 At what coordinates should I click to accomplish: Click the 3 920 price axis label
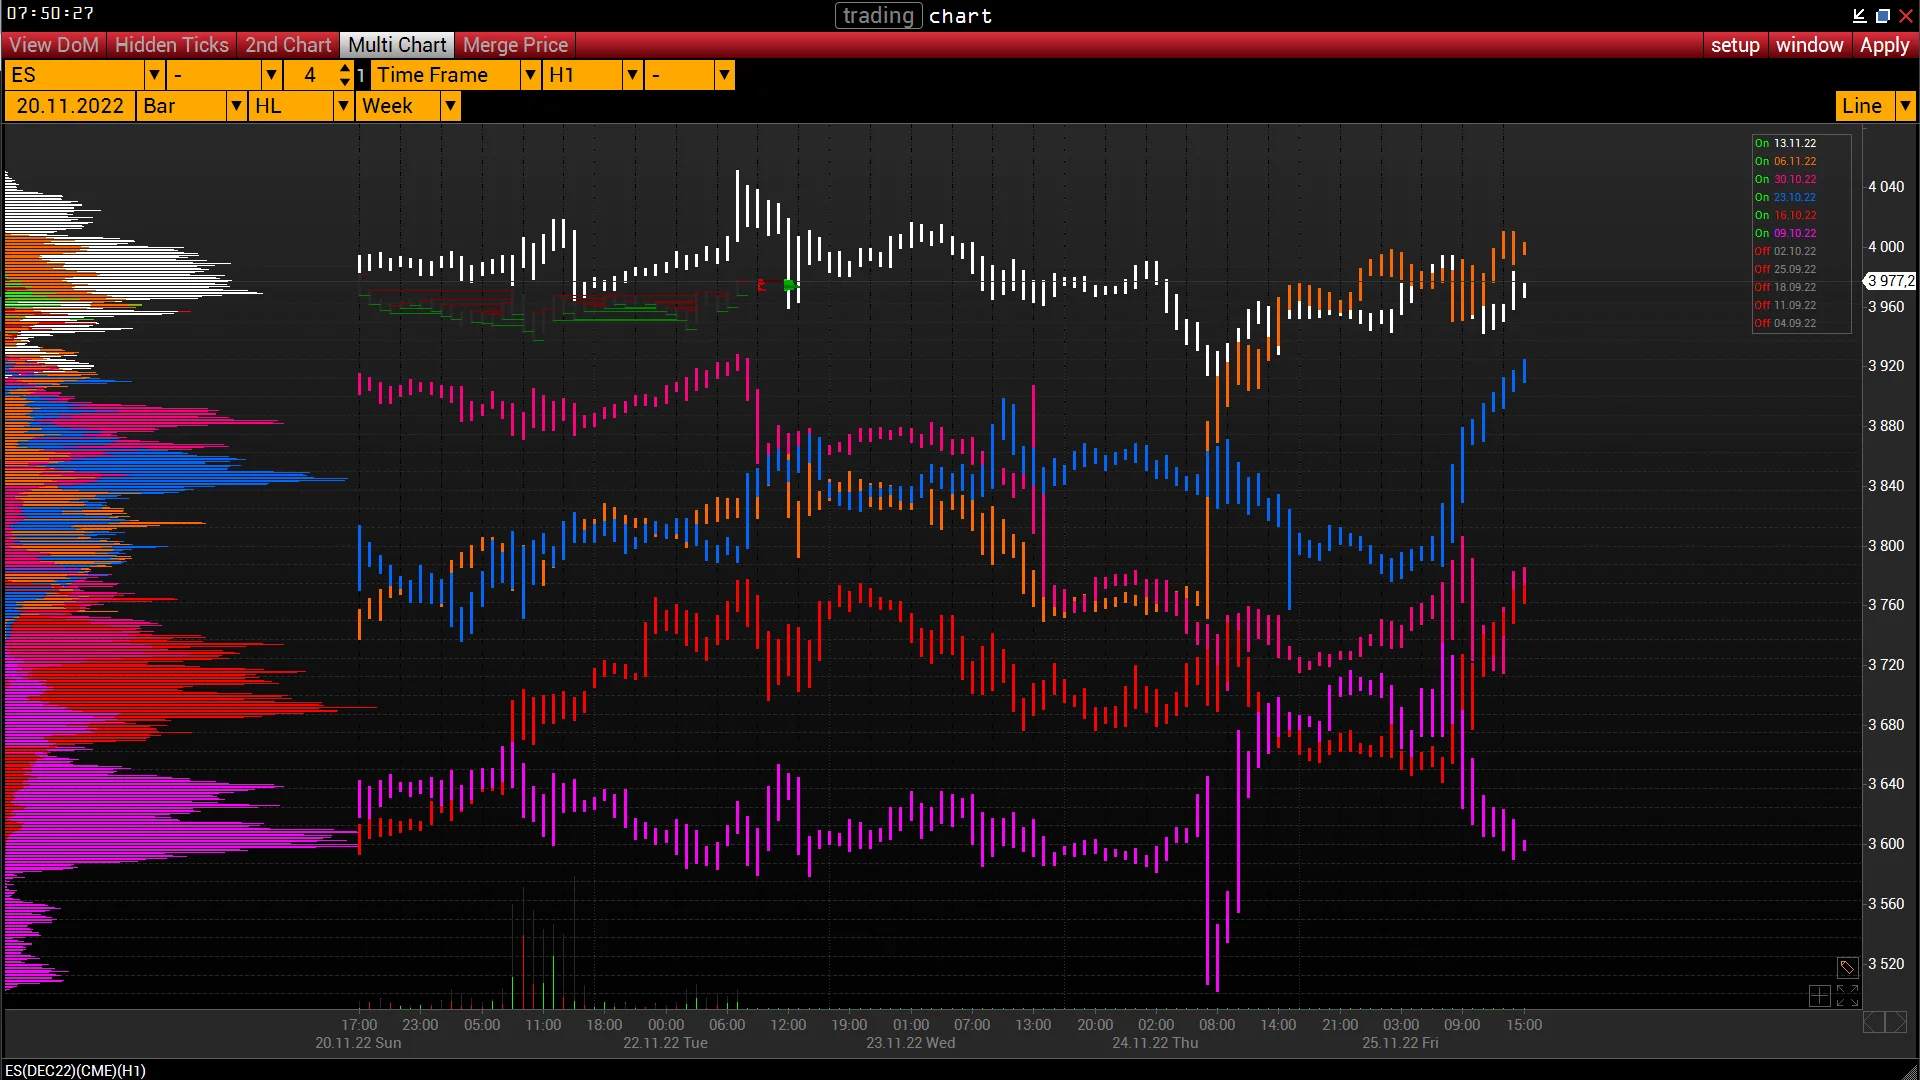(x=1886, y=366)
